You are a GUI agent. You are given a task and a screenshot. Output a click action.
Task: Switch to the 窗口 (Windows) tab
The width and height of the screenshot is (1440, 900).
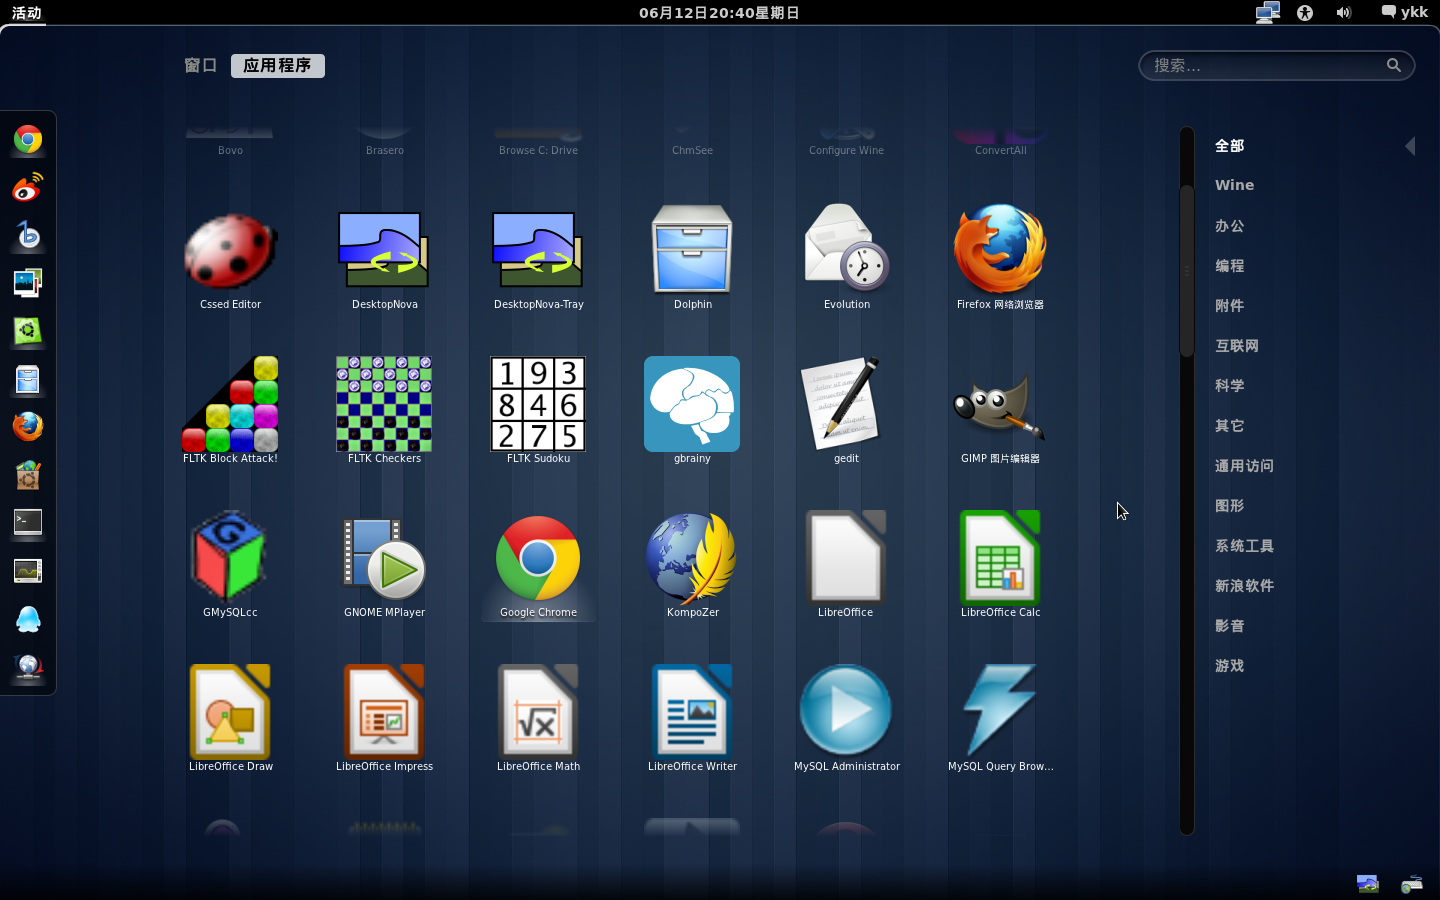tap(201, 65)
